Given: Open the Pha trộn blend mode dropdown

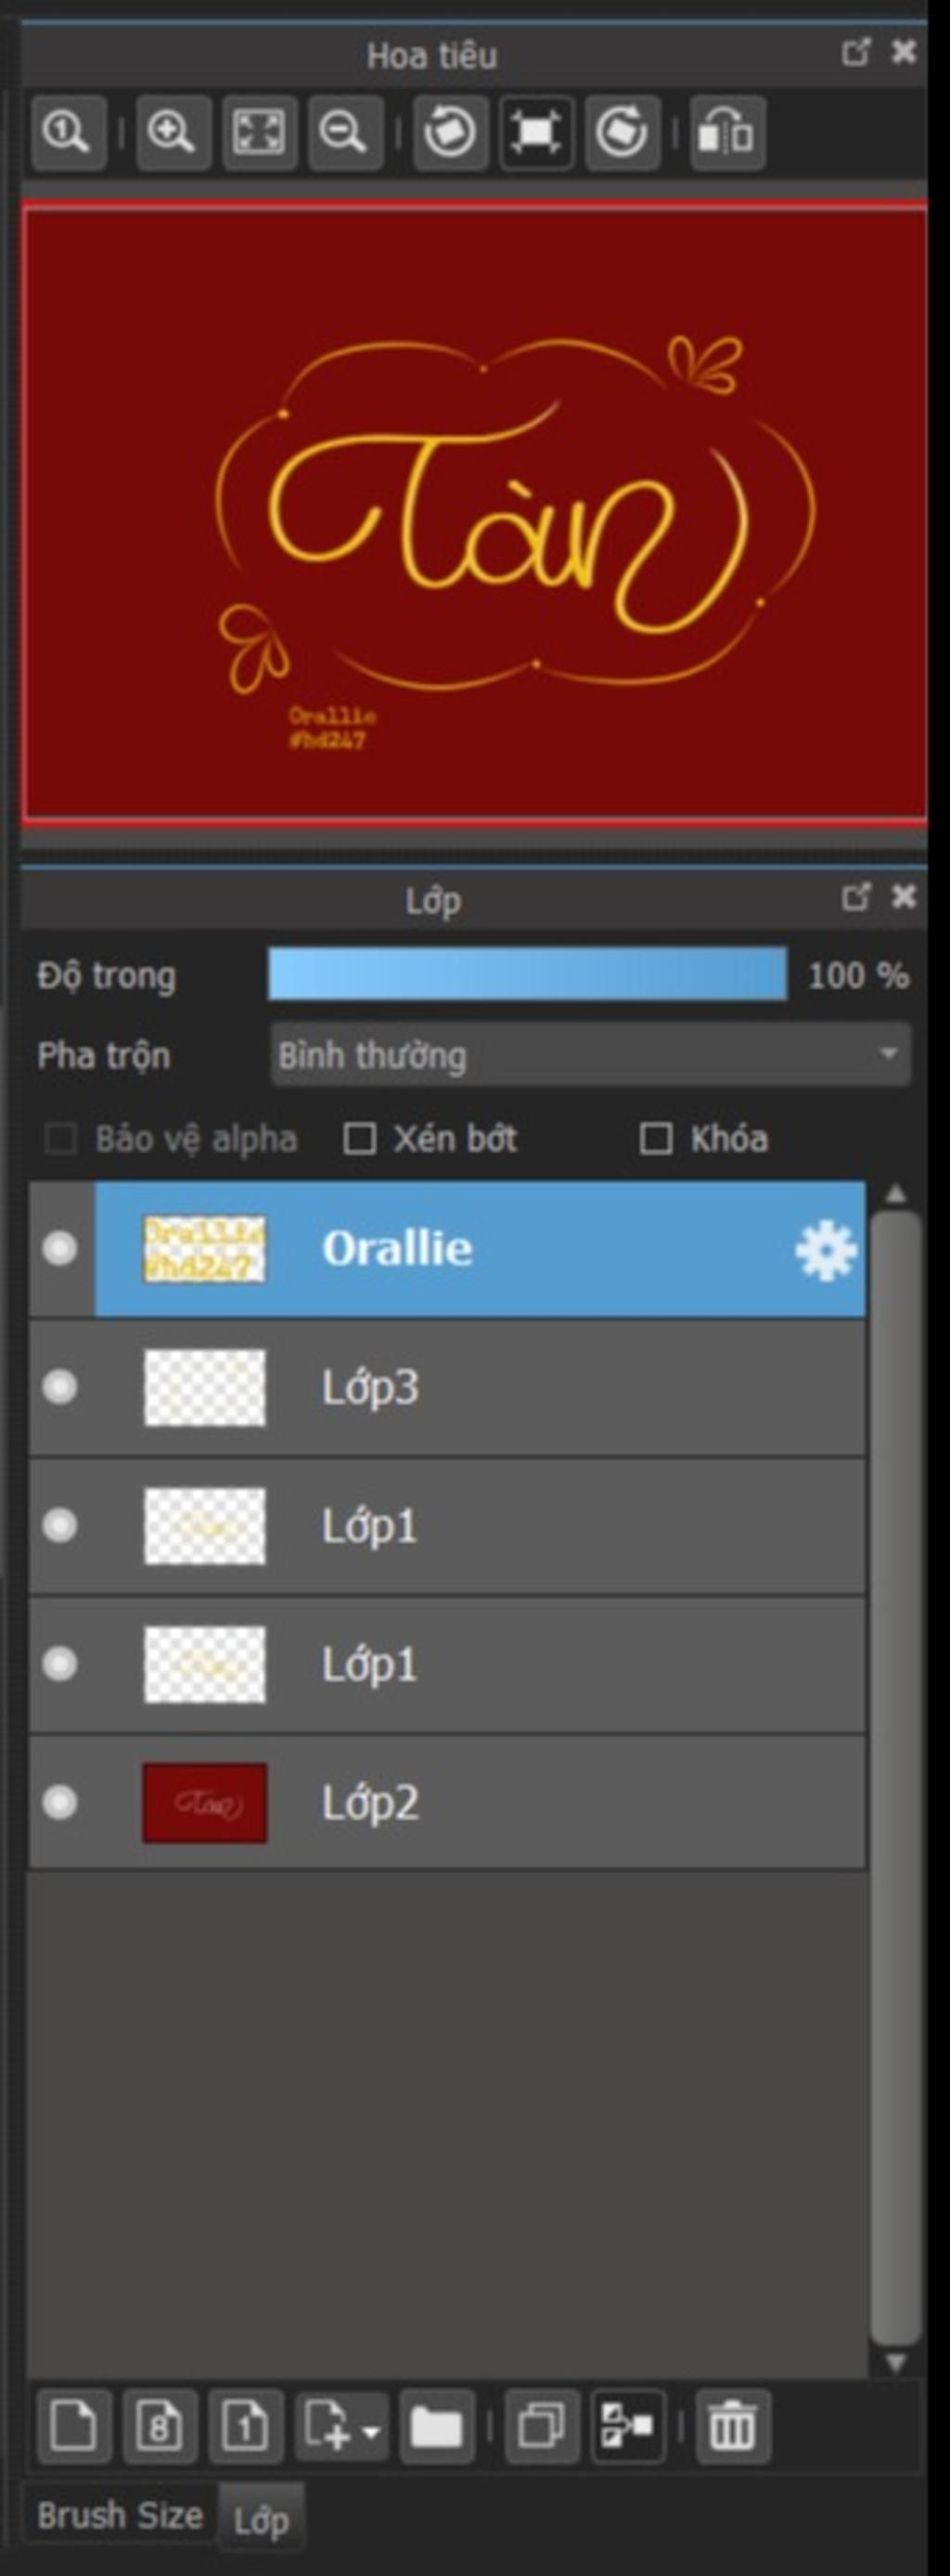Looking at the screenshot, I should (x=590, y=1055).
